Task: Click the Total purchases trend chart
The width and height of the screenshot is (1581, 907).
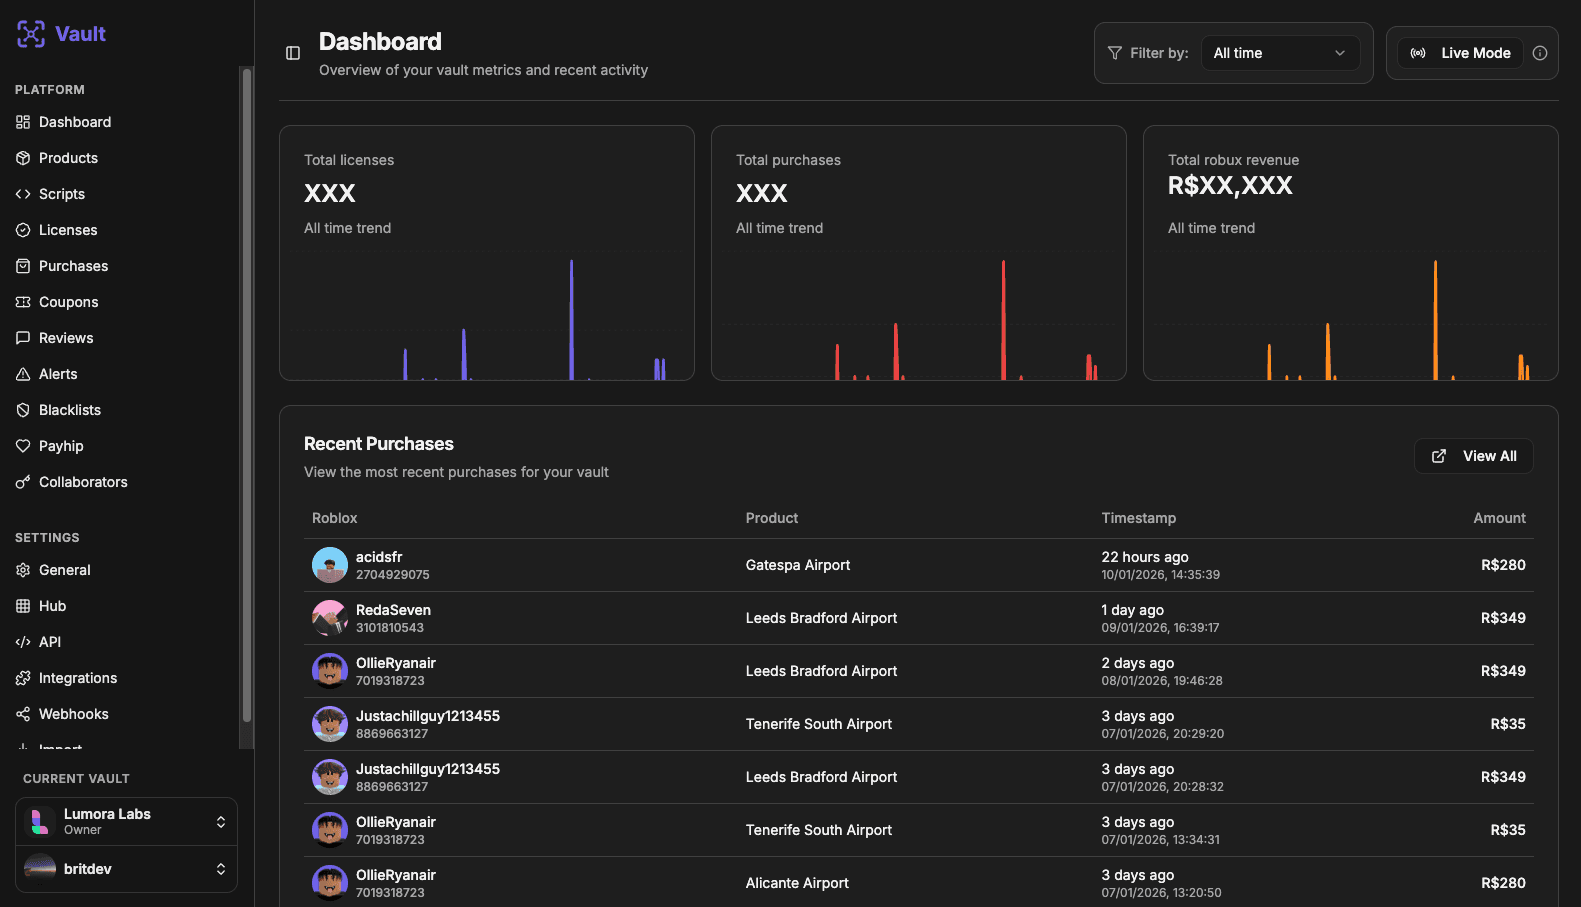Action: point(918,315)
